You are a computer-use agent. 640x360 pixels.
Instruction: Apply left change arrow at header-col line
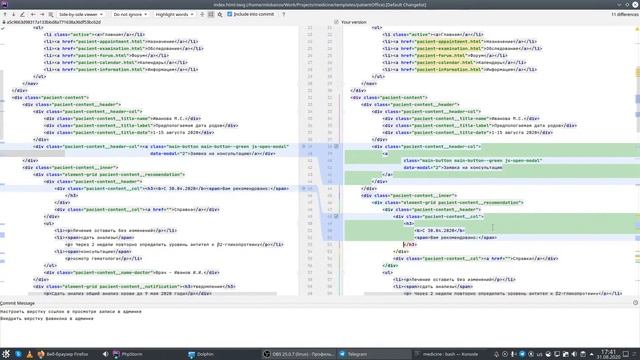pos(303,146)
